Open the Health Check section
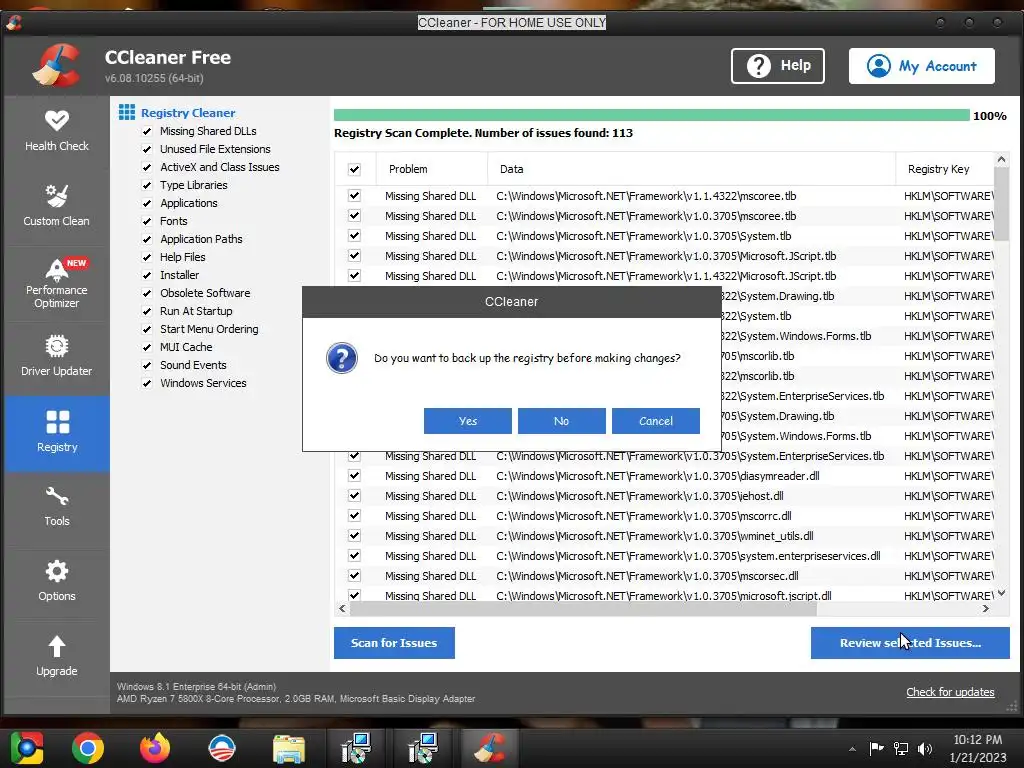 (57, 131)
